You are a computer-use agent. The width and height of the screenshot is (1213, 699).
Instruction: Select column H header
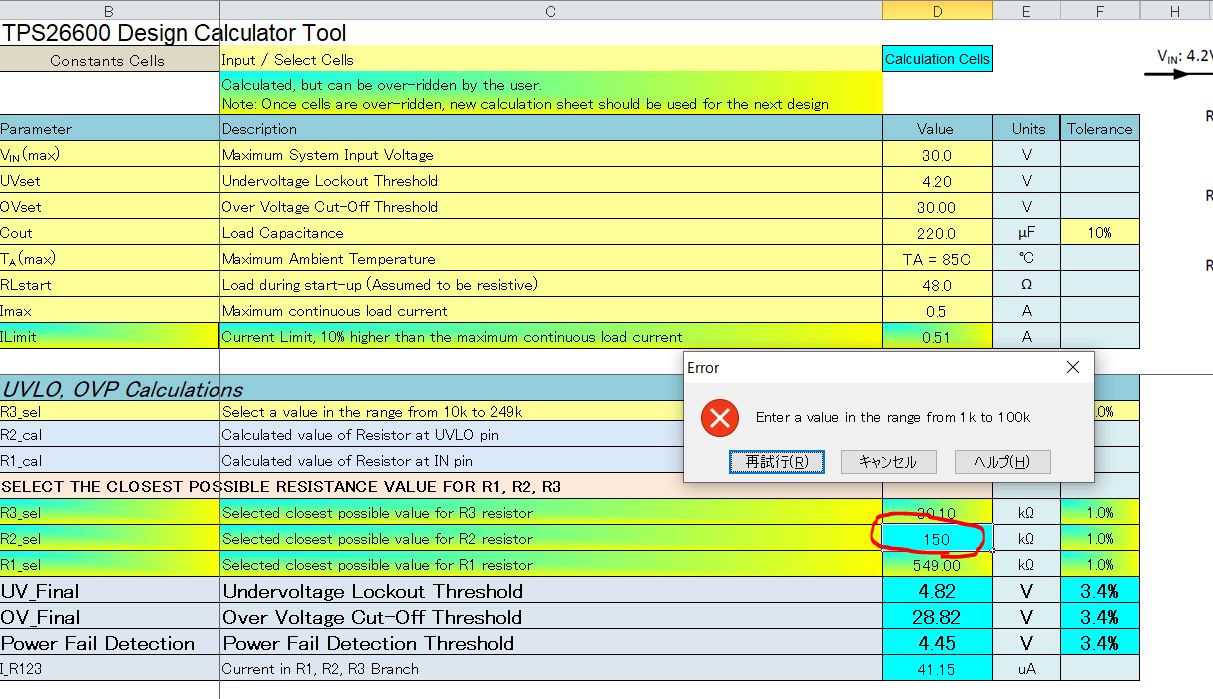[1176, 10]
